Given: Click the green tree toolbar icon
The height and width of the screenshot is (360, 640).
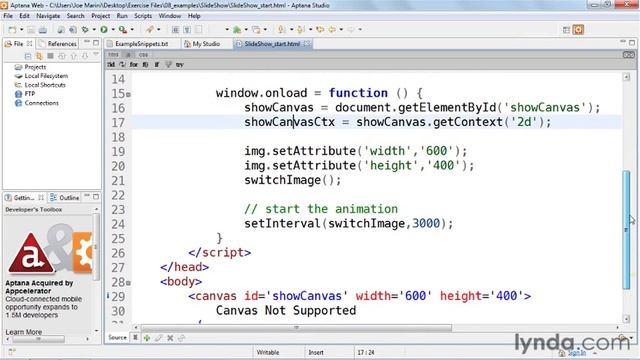Looking at the screenshot, I should click(x=237, y=29).
